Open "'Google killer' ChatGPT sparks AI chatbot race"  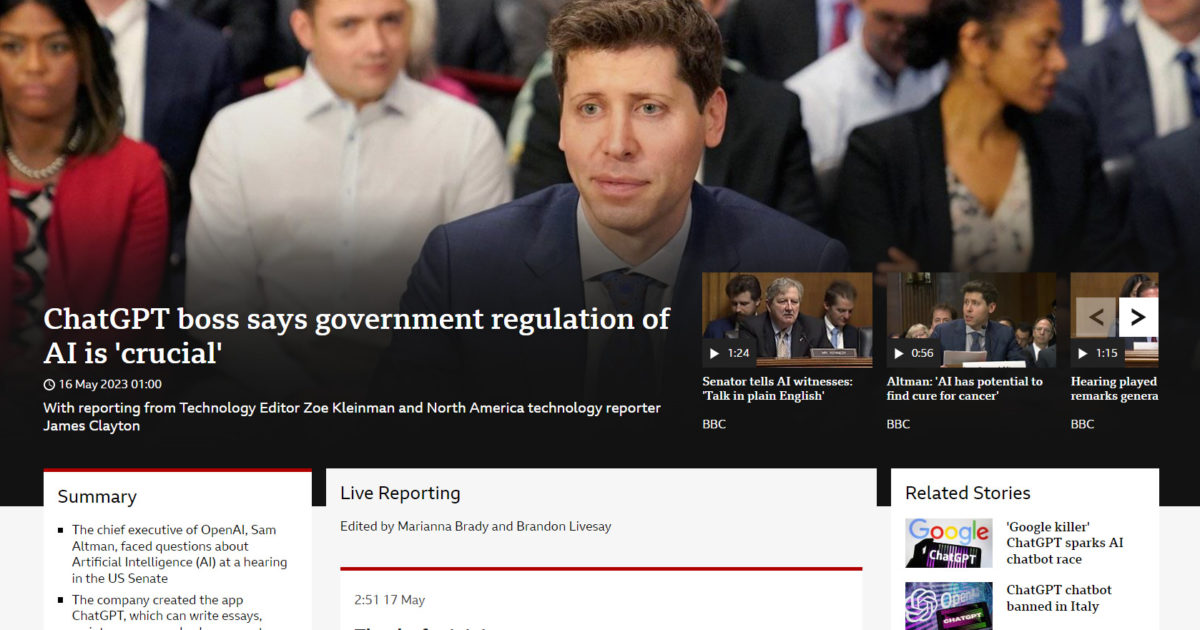[x=1064, y=543]
